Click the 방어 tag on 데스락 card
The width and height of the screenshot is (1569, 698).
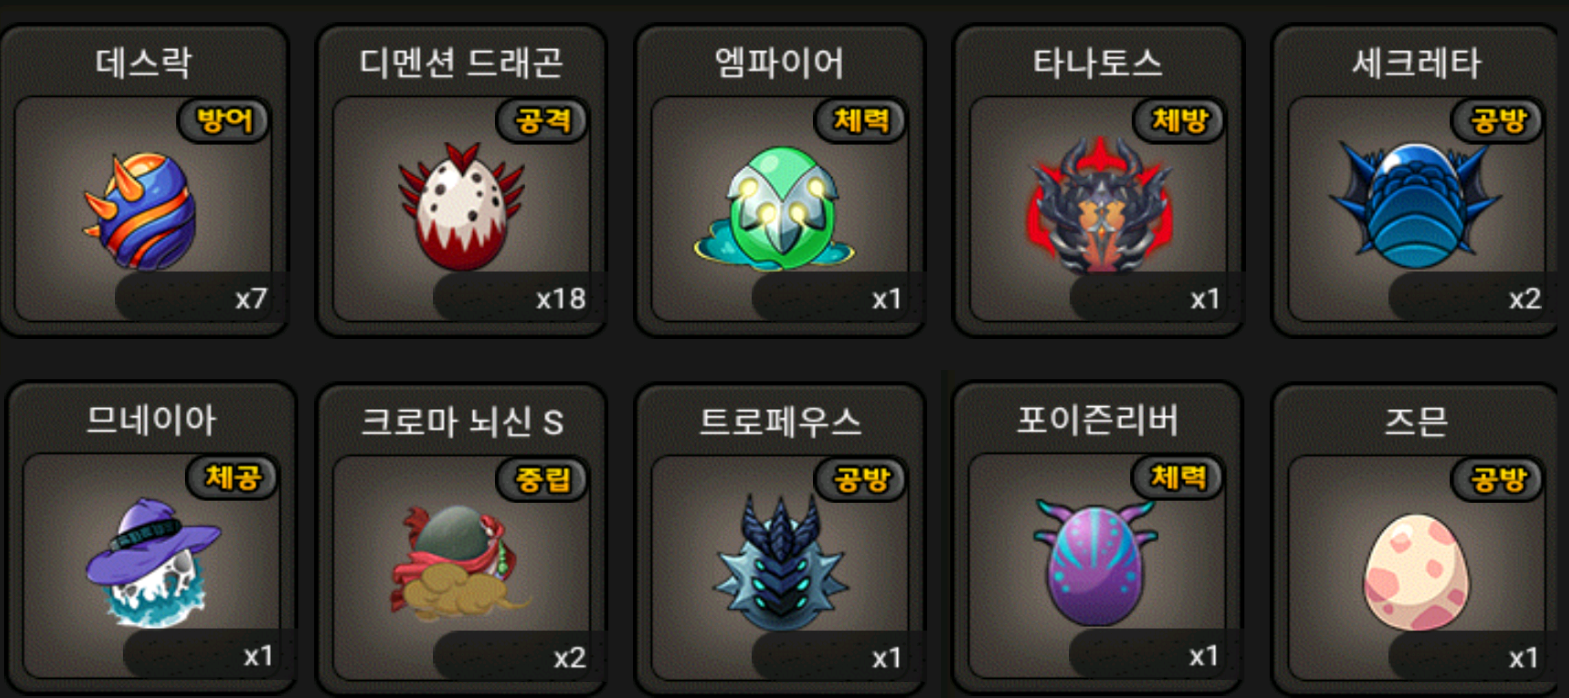[x=225, y=121]
